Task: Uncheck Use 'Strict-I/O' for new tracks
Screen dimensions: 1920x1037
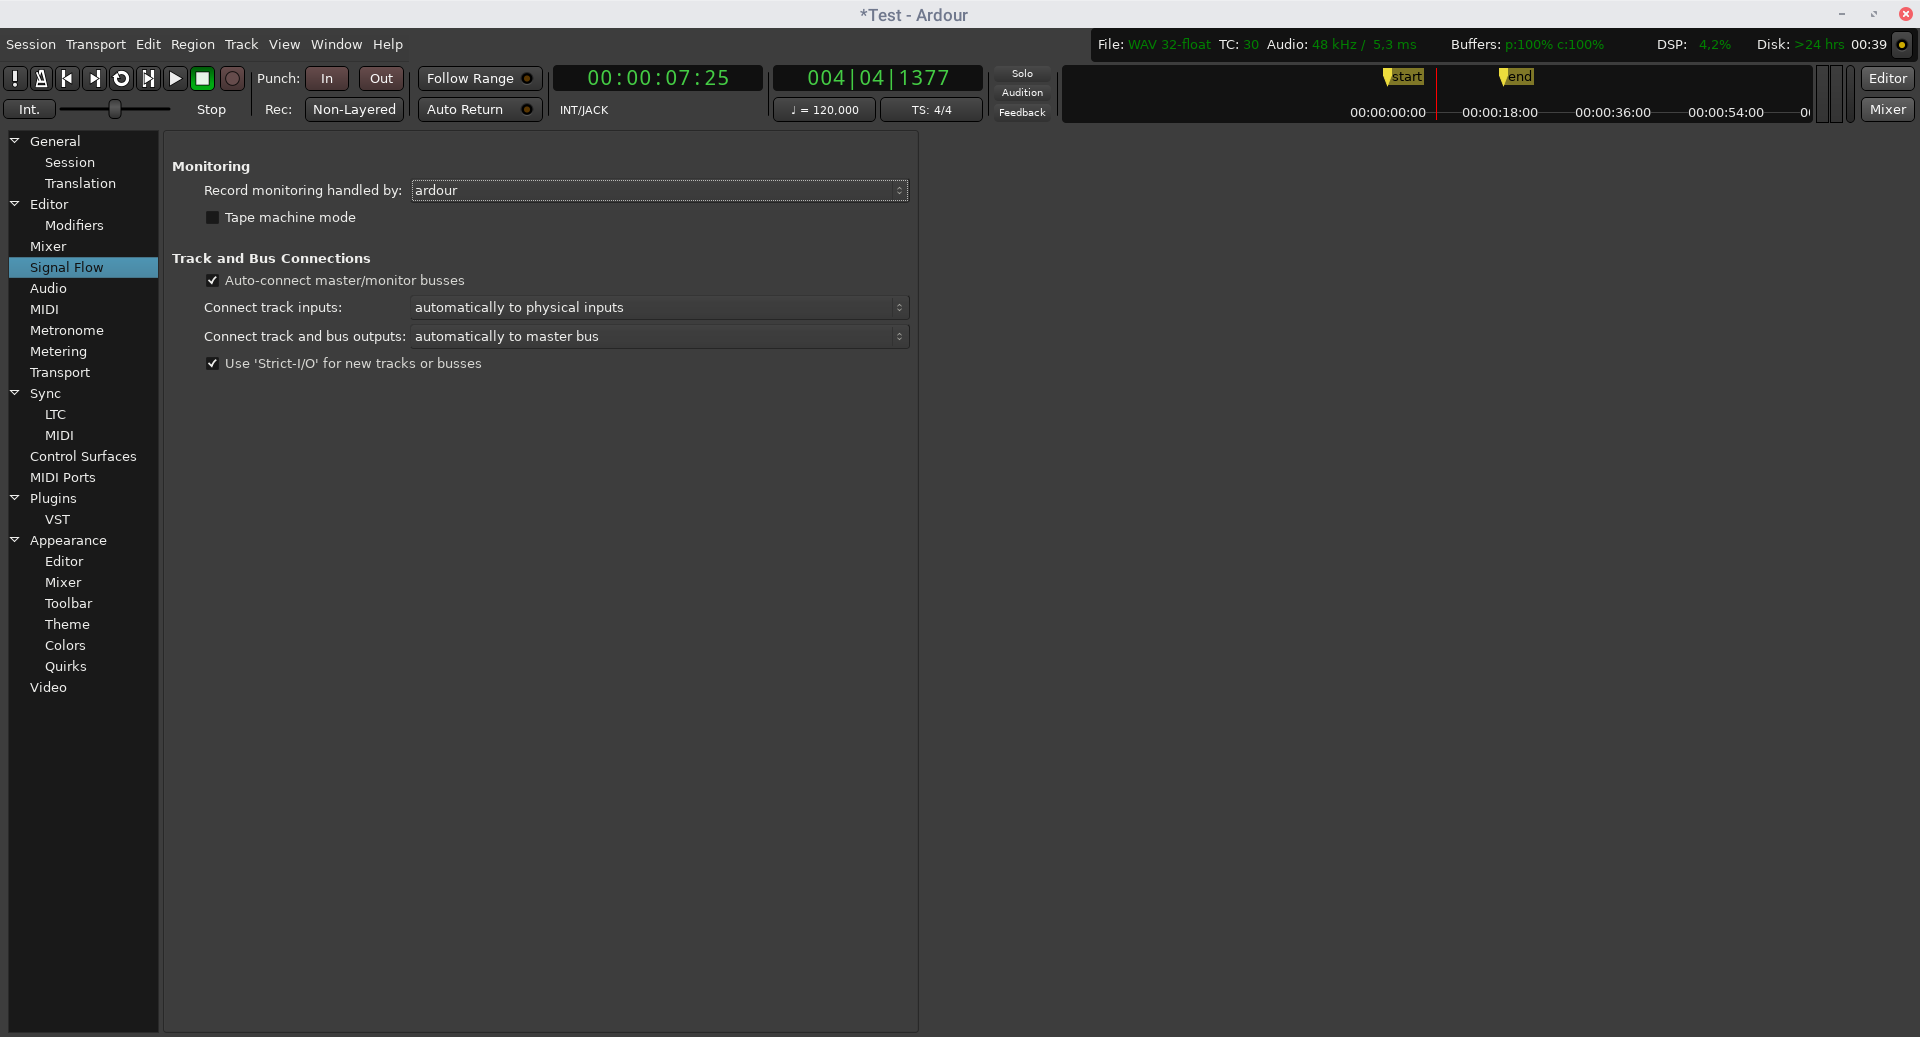Action: pos(212,363)
